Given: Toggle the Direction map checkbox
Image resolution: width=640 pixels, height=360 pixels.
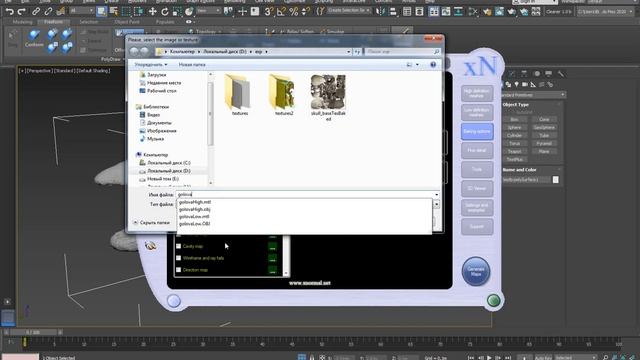Looking at the screenshot, I should click(178, 270).
